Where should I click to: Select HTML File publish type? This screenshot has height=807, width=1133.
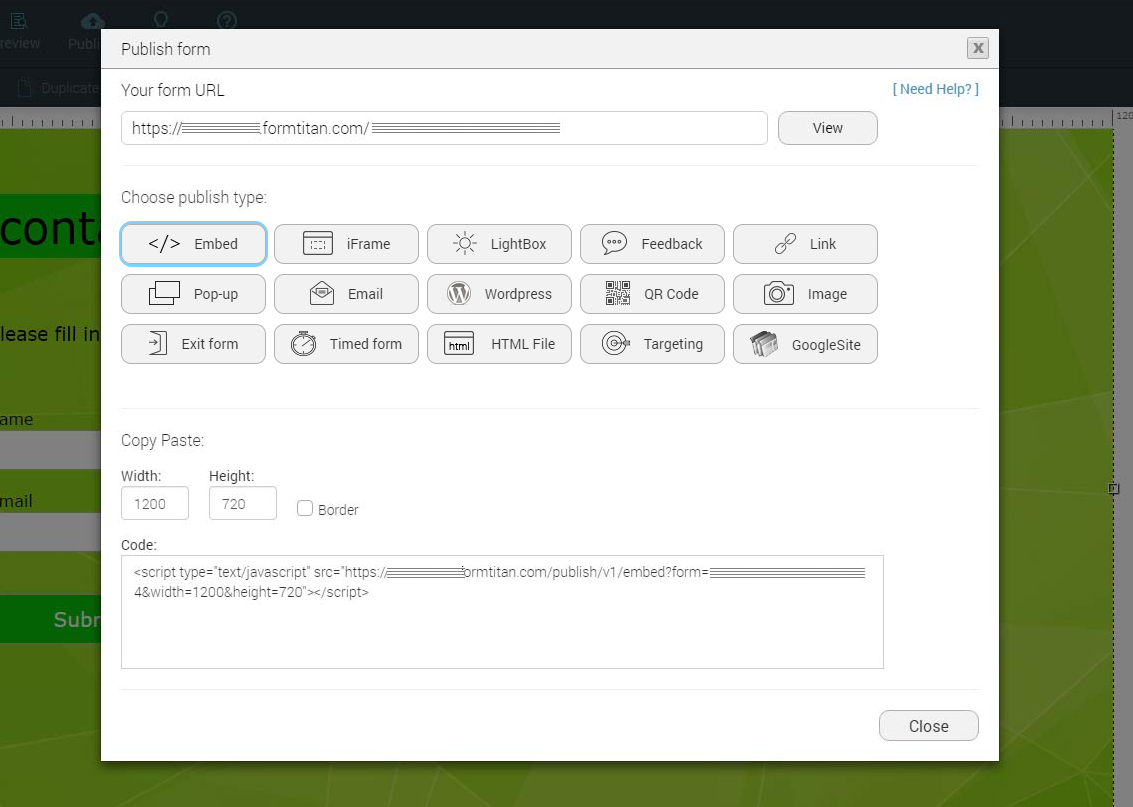pyautogui.click(x=499, y=344)
